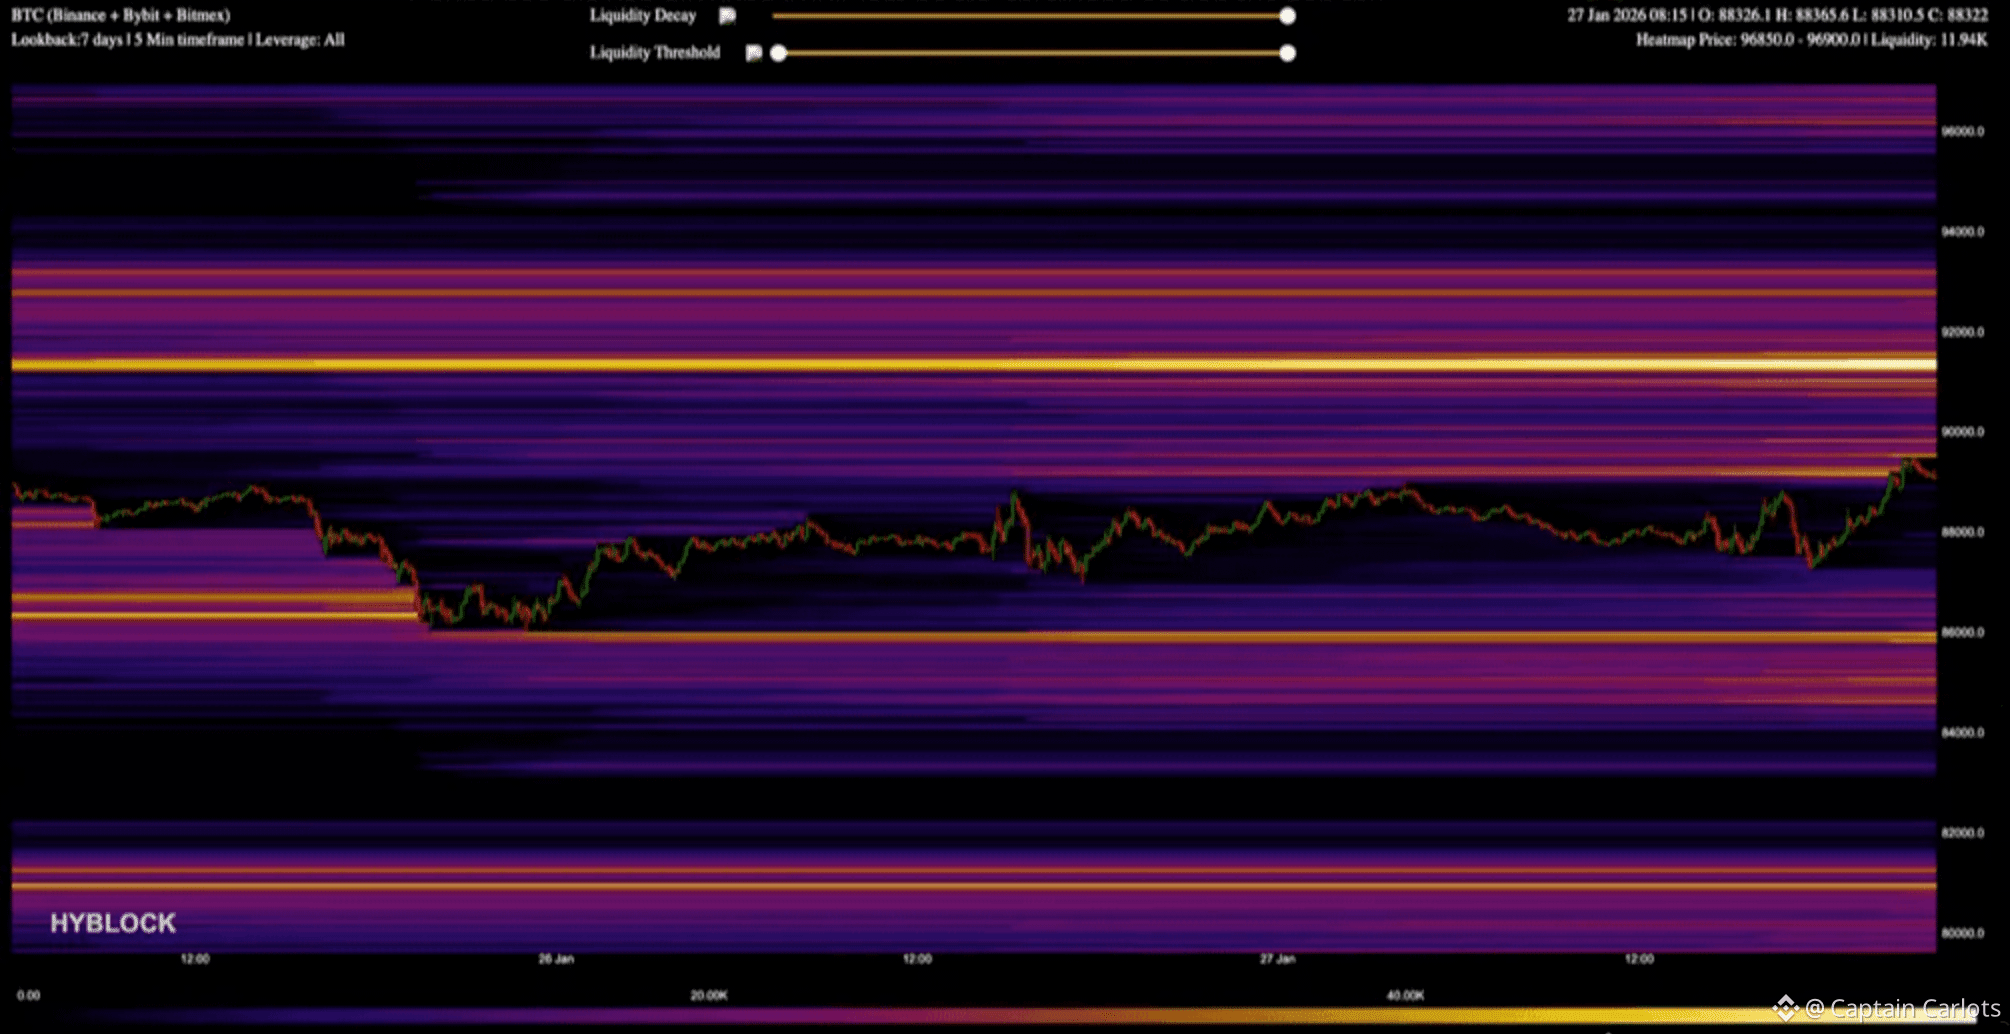This screenshot has width=2010, height=1034.
Task: Click the 84000.0 price axis label
Action: pos(1963,732)
